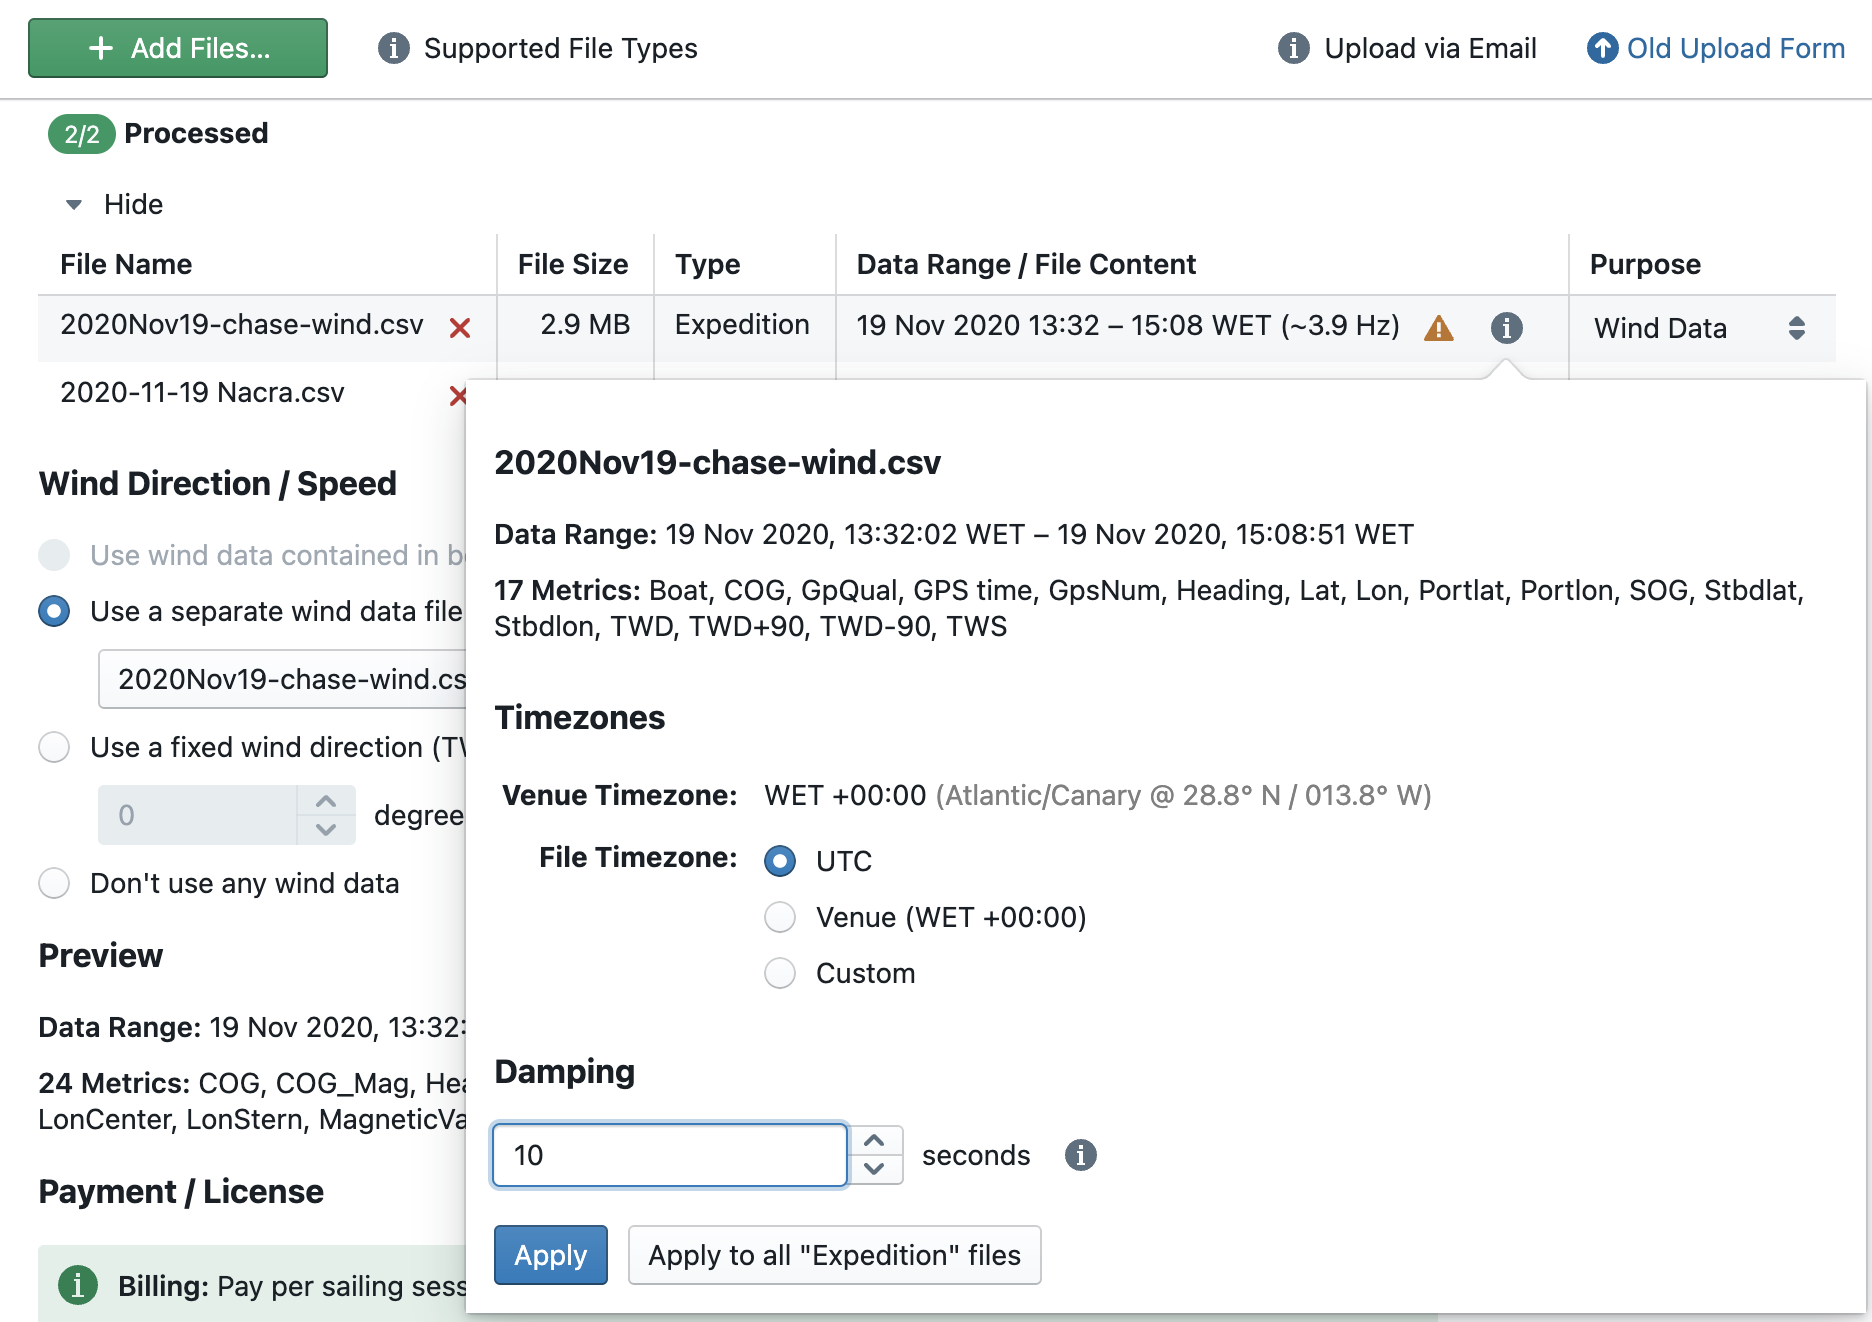
Task: Select 'Use a fixed wind direction' radio
Action: coord(54,747)
